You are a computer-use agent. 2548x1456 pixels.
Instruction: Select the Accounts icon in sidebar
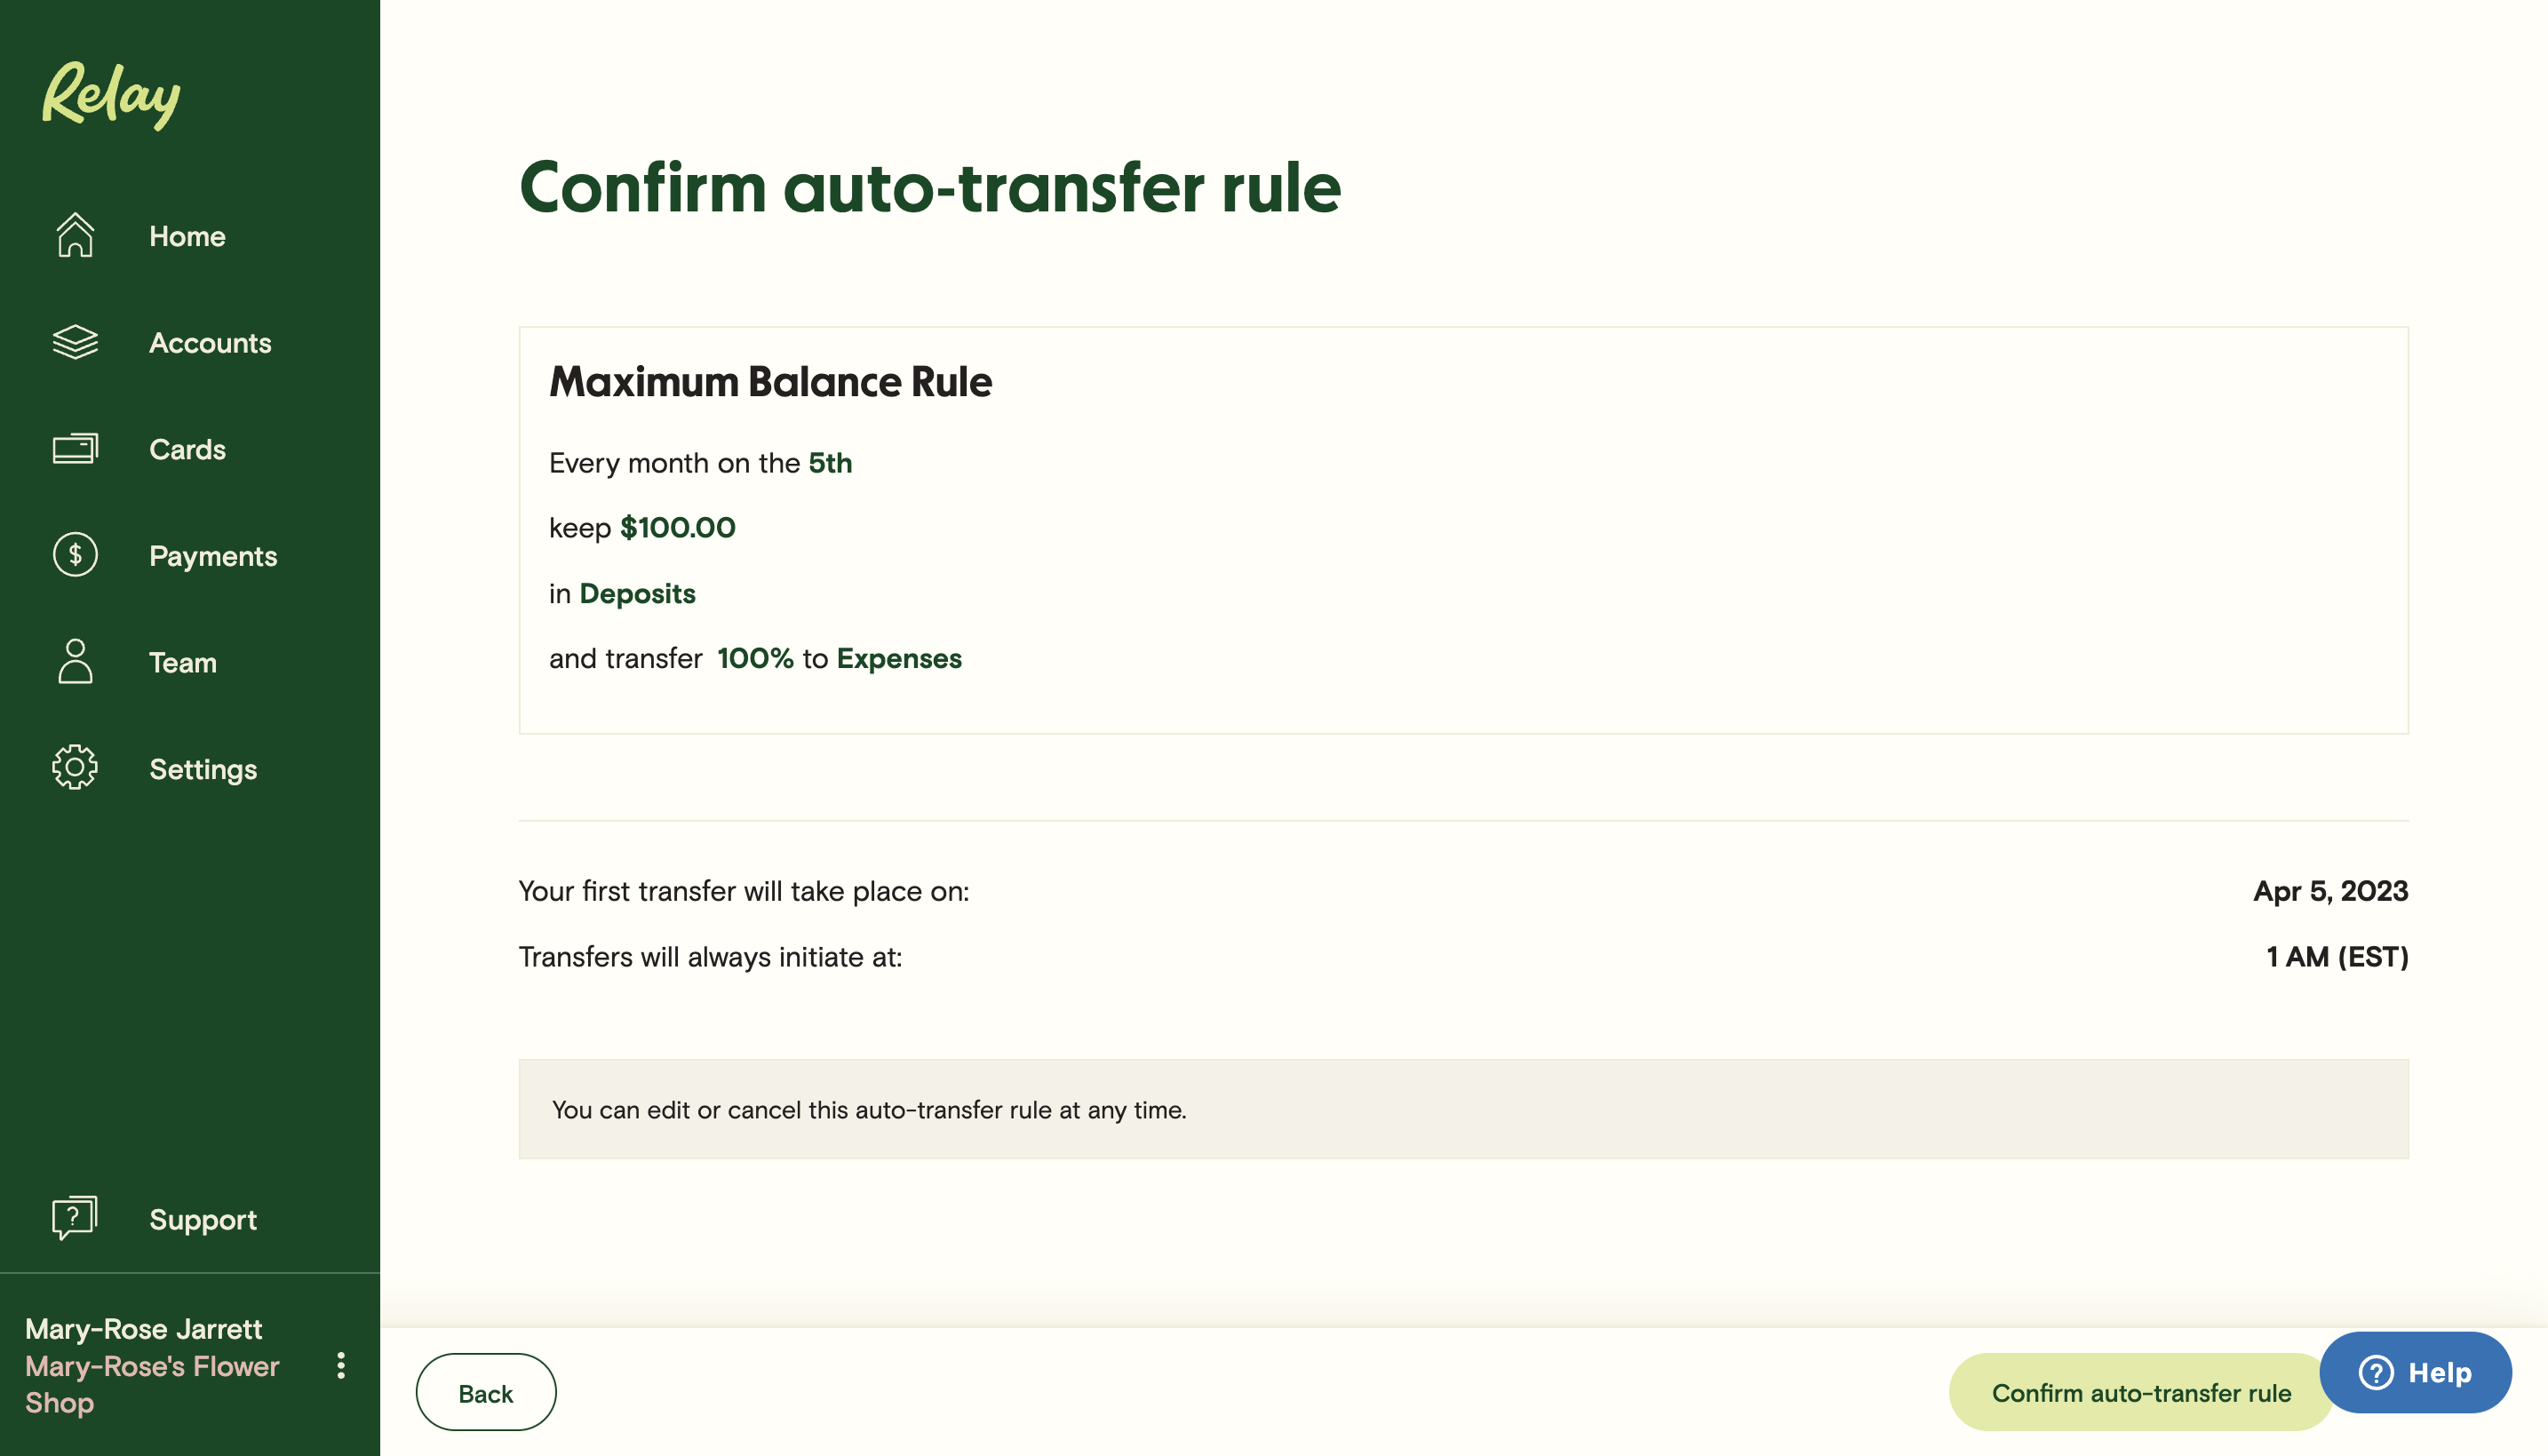75,343
